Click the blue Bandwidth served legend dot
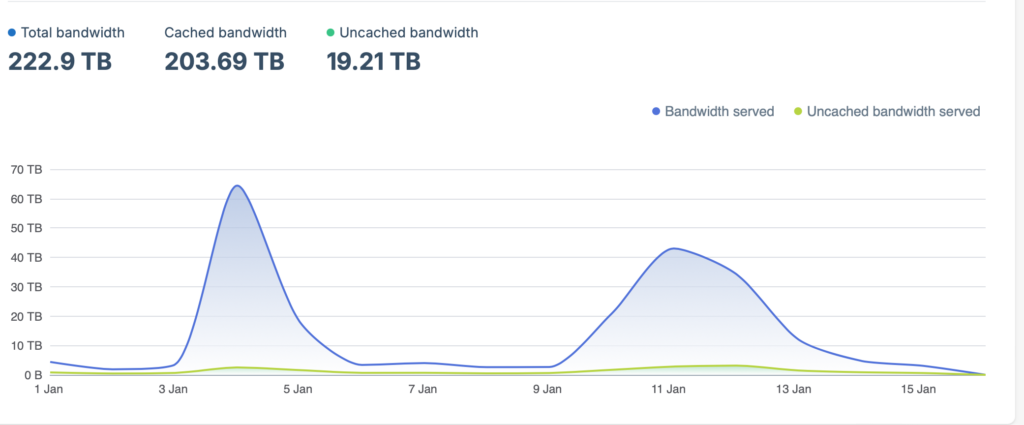This screenshot has height=425, width=1024. pyautogui.click(x=656, y=111)
